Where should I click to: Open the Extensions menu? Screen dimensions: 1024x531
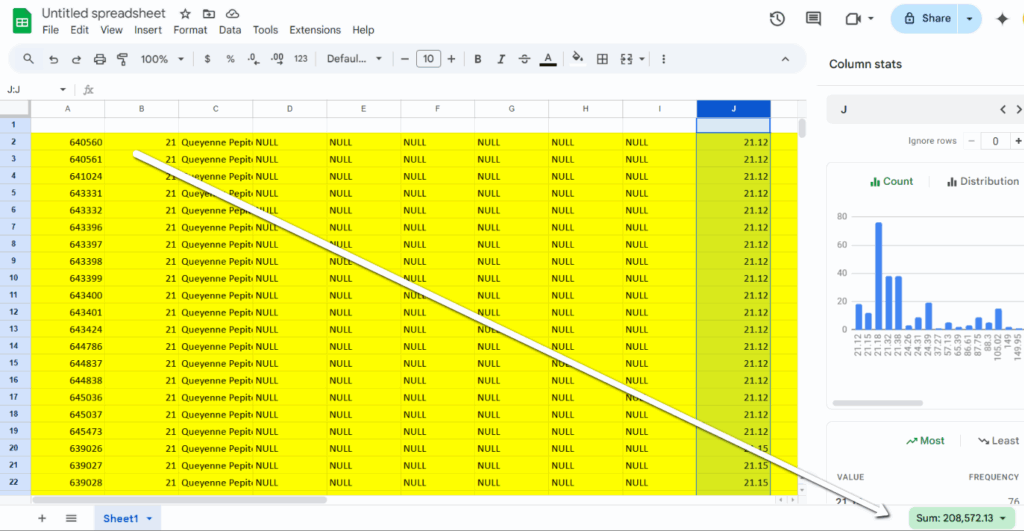315,30
